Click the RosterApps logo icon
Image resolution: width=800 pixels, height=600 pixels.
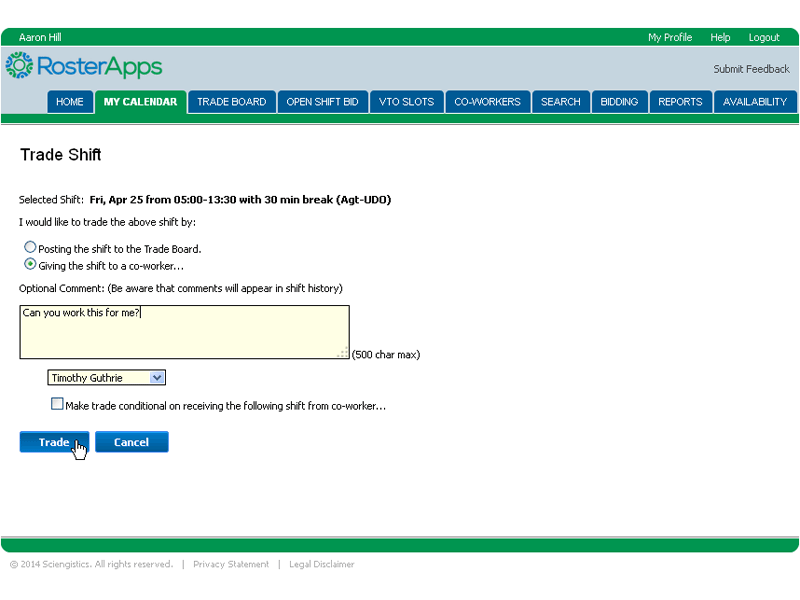pyautogui.click(x=19, y=66)
